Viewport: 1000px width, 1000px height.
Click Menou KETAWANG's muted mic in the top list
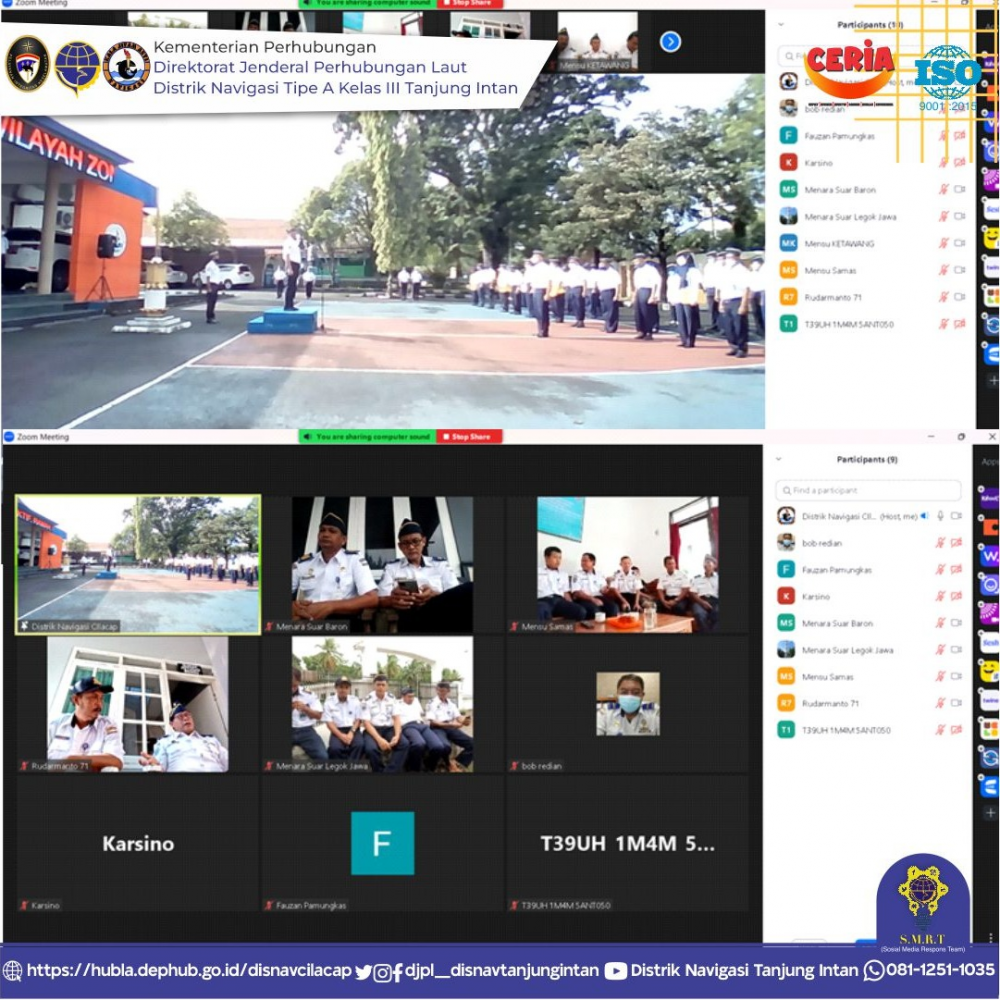click(x=943, y=243)
